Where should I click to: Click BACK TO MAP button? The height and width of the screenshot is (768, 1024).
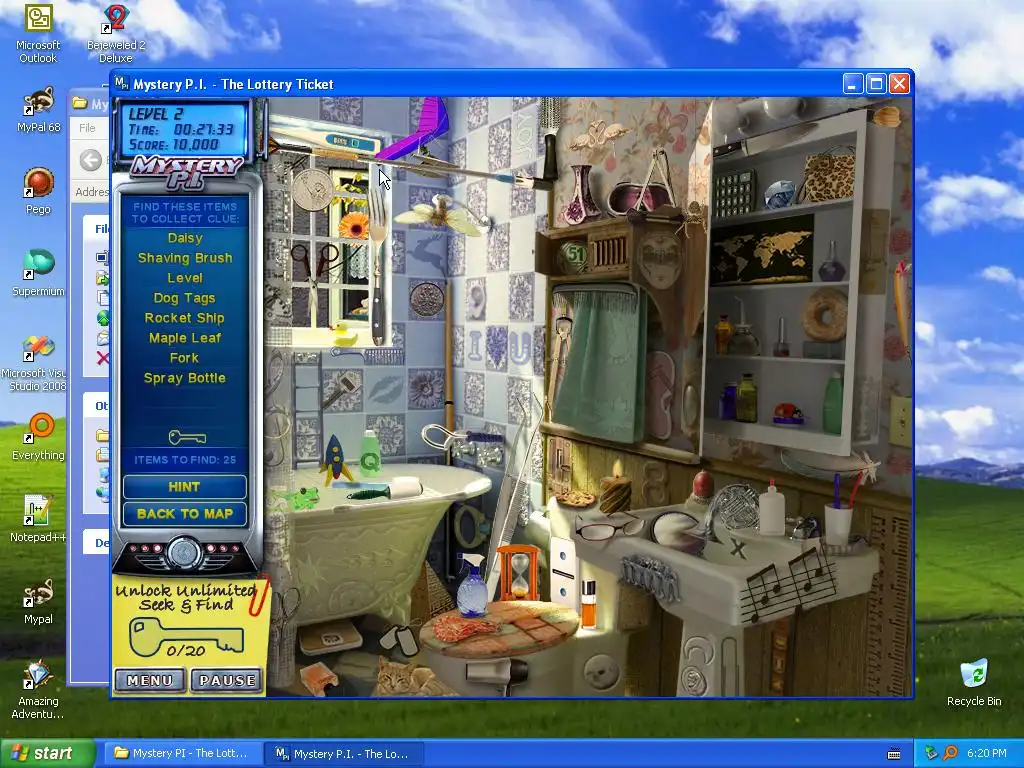click(x=184, y=514)
